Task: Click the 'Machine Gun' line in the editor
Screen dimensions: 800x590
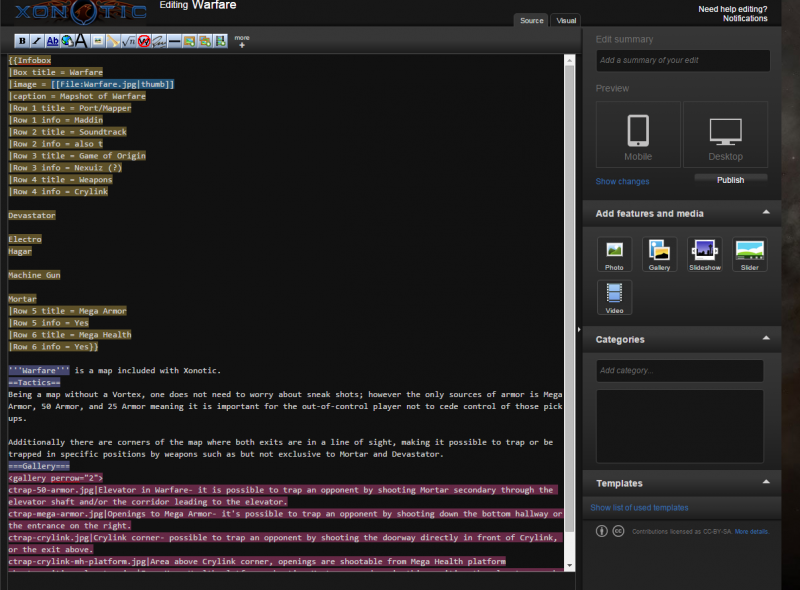Action: click(34, 275)
